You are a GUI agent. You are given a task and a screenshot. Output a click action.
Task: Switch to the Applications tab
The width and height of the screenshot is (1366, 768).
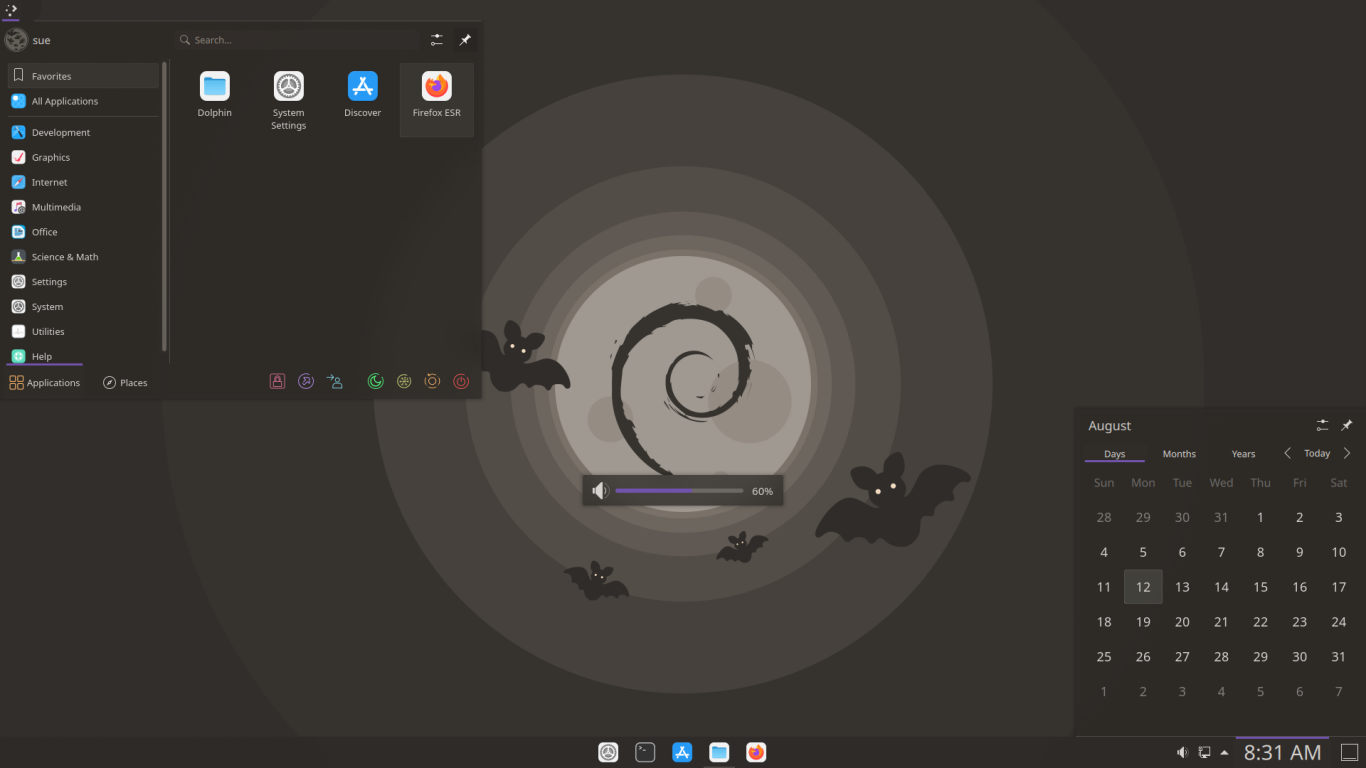point(44,382)
